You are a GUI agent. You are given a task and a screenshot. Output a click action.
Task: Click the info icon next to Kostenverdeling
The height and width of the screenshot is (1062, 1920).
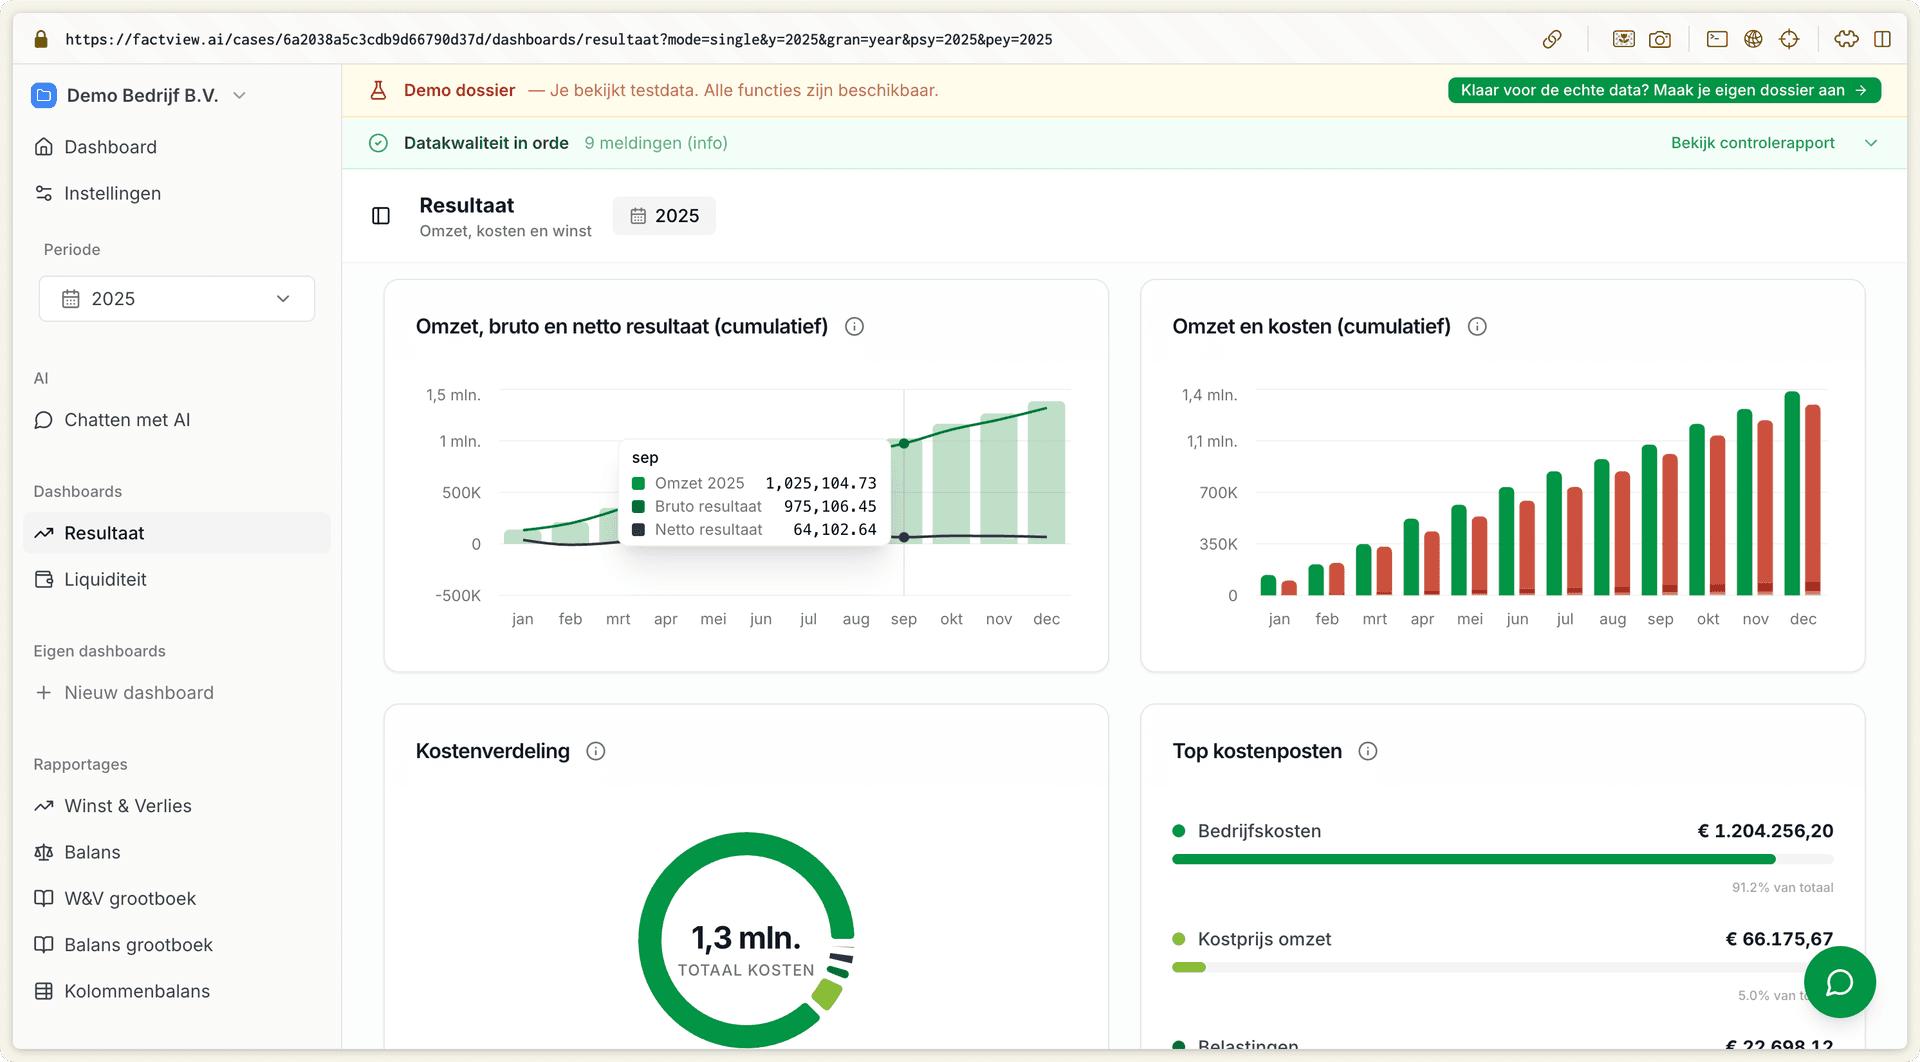596,751
